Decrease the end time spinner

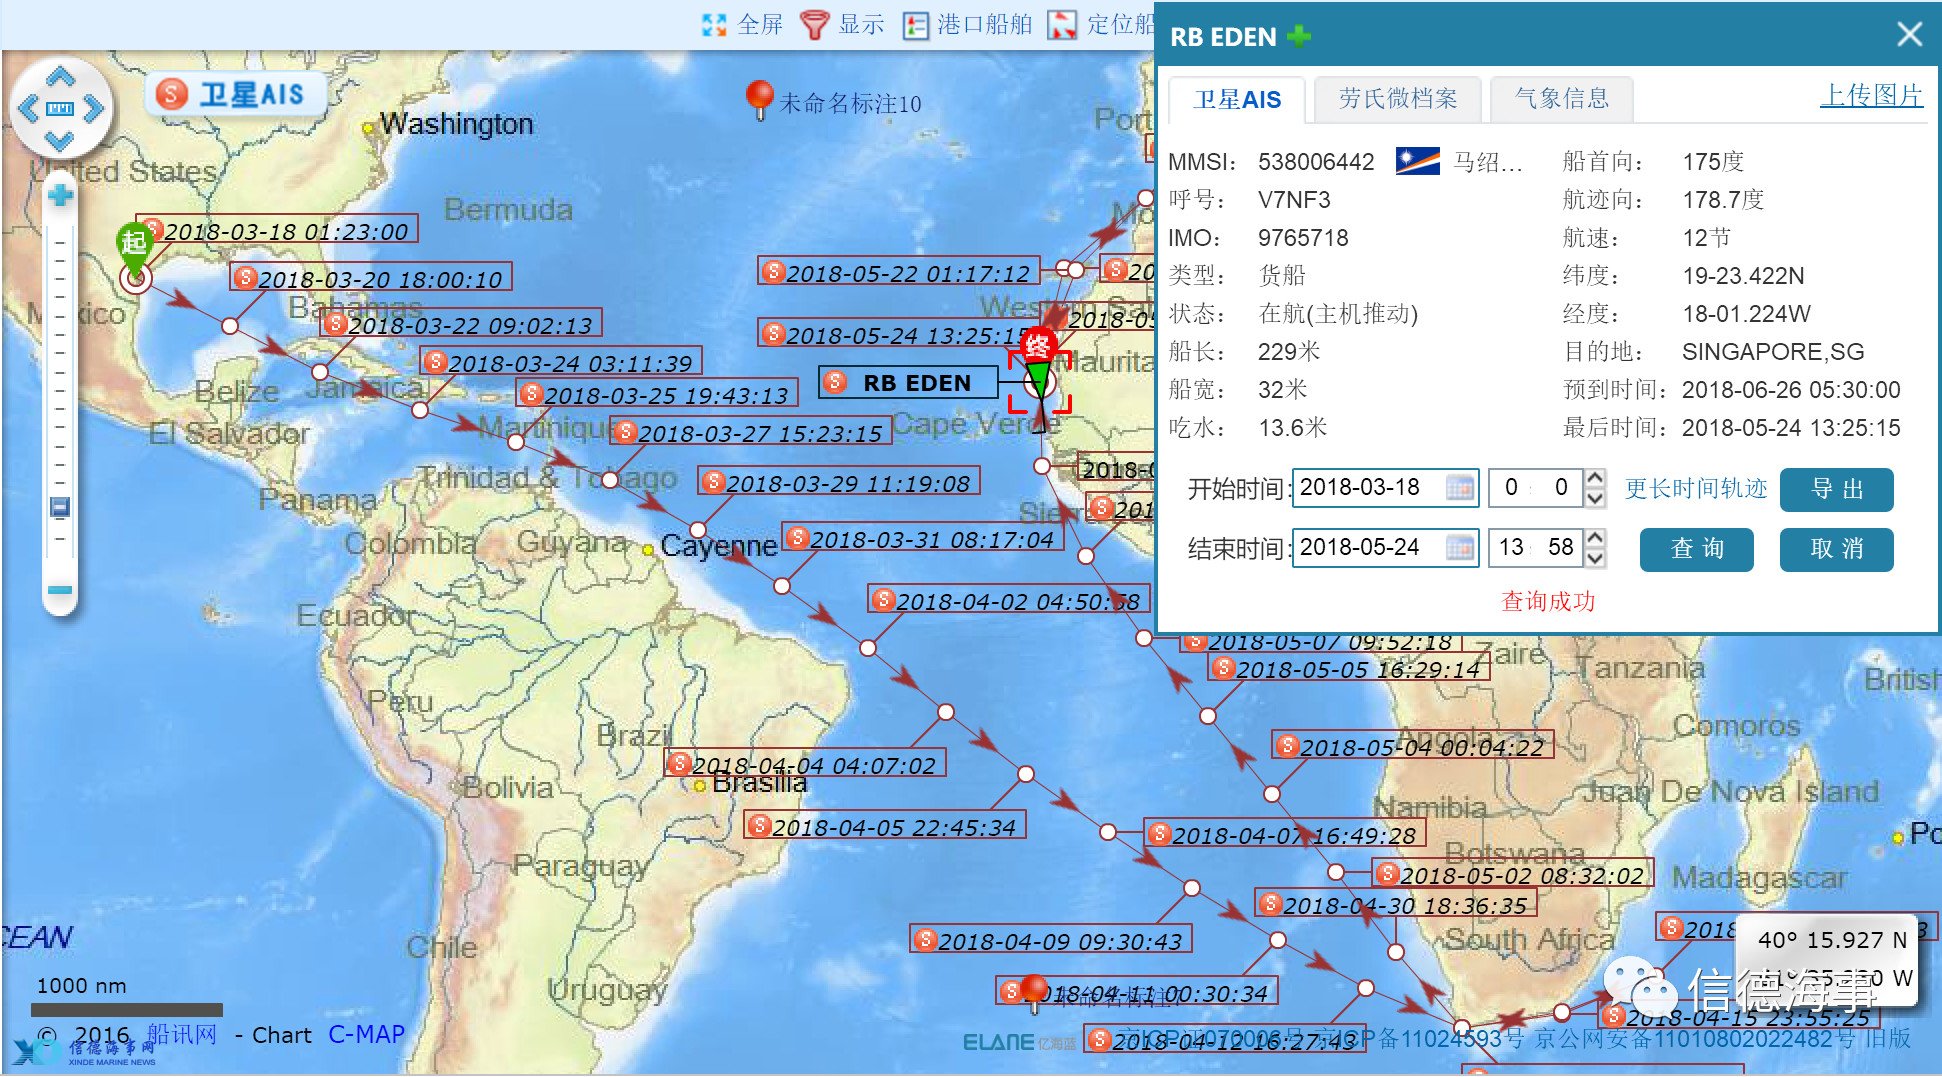[x=1595, y=558]
